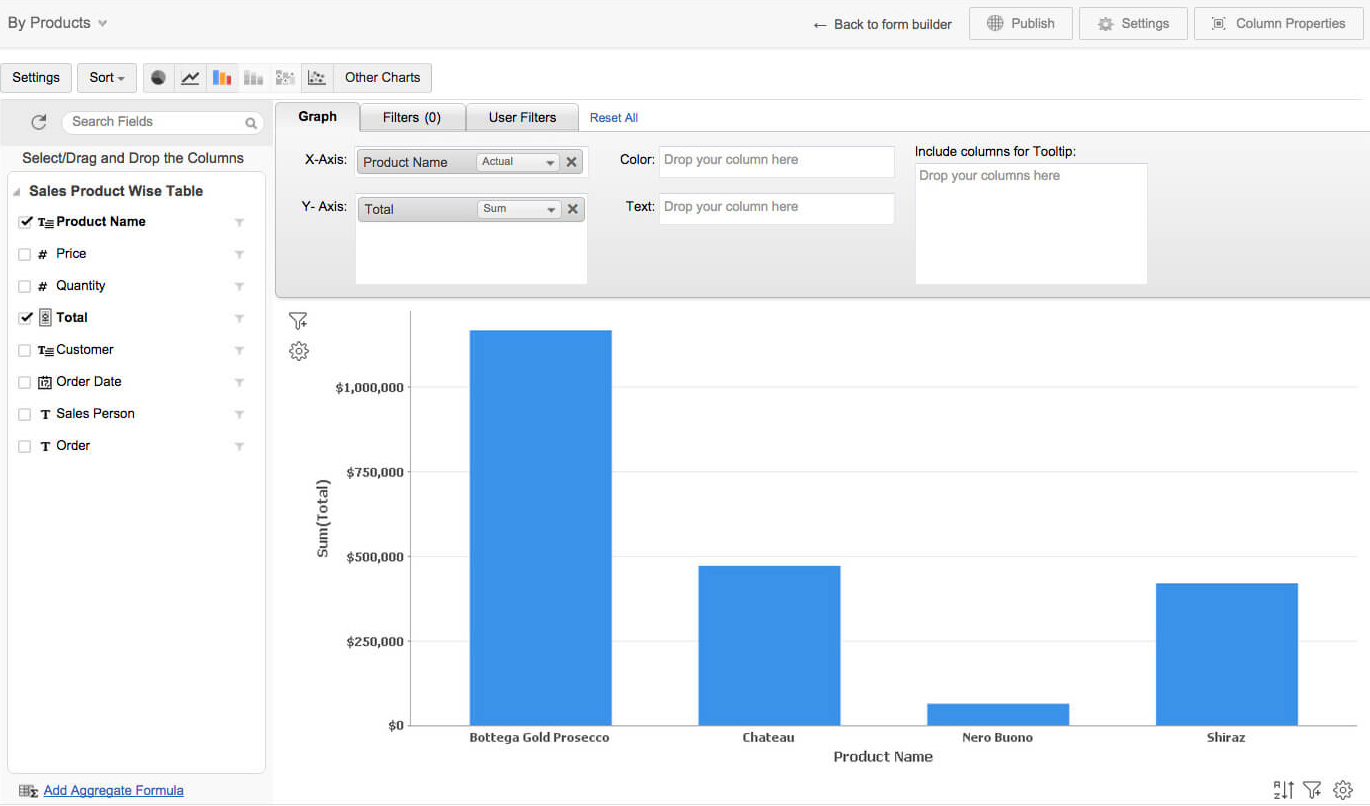Choose the scatter plot chart icon
1370x806 pixels.
[x=317, y=77]
